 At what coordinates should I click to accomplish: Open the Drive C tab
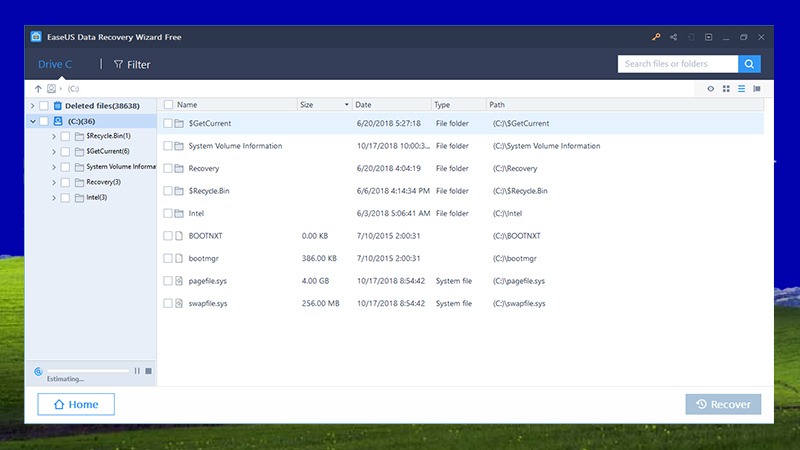click(x=55, y=64)
